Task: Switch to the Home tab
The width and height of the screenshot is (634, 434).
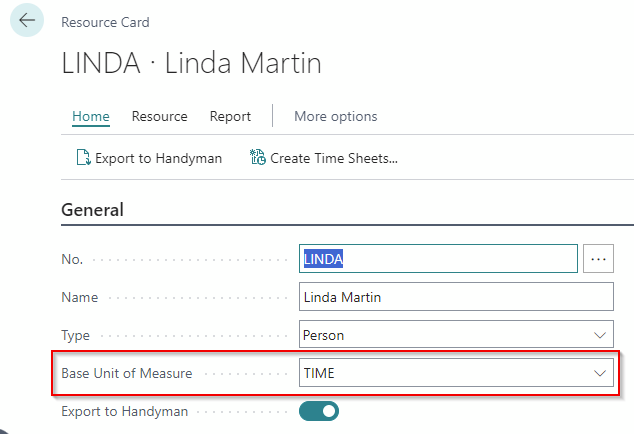Action: click(x=91, y=116)
